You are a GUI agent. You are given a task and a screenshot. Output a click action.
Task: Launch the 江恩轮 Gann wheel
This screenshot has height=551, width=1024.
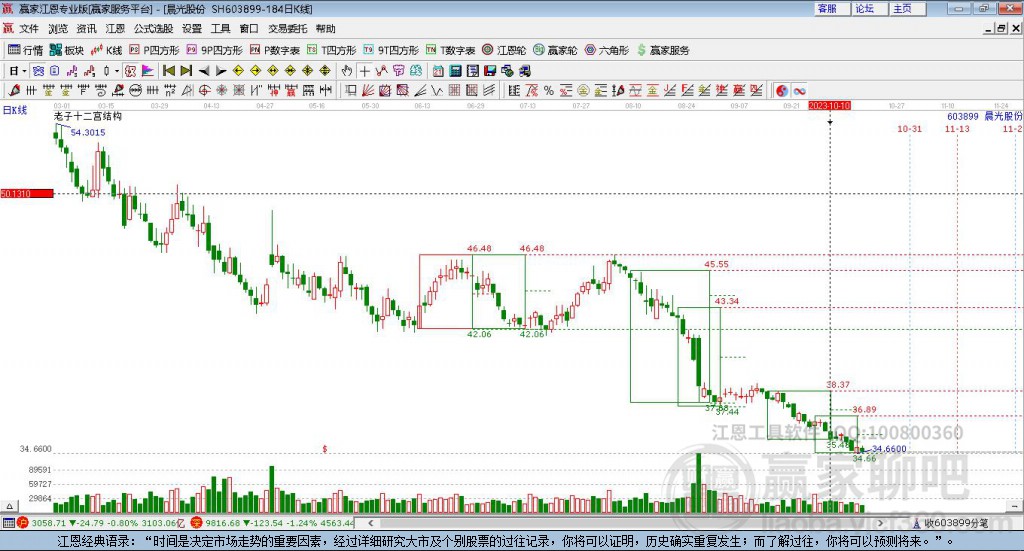504,50
